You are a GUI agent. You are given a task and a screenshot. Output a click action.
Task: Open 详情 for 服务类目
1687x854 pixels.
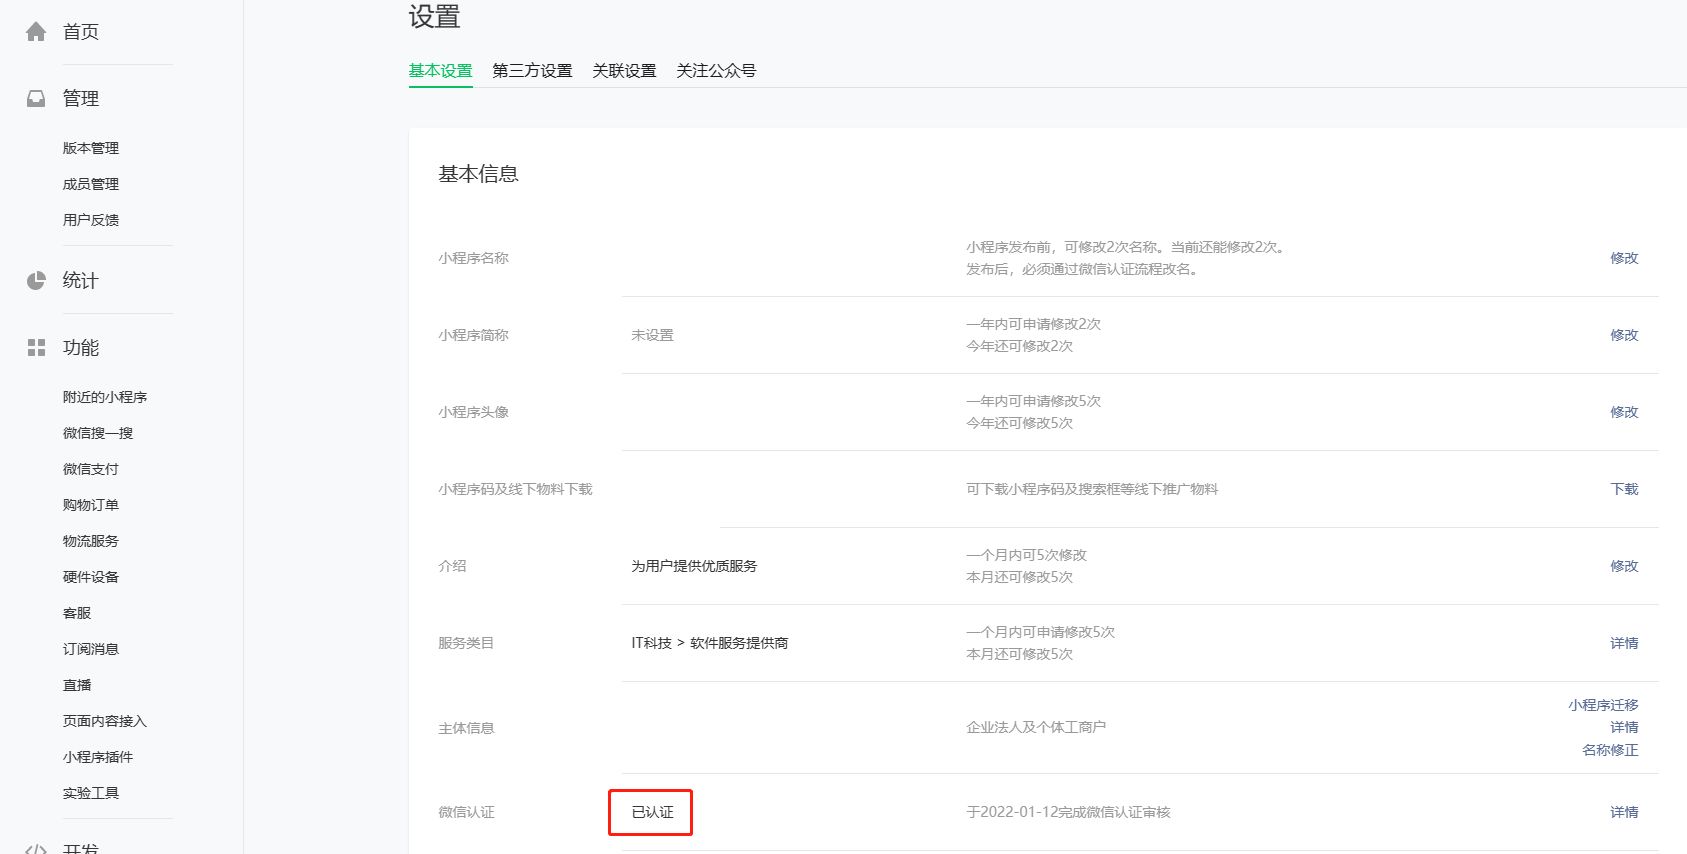point(1624,643)
